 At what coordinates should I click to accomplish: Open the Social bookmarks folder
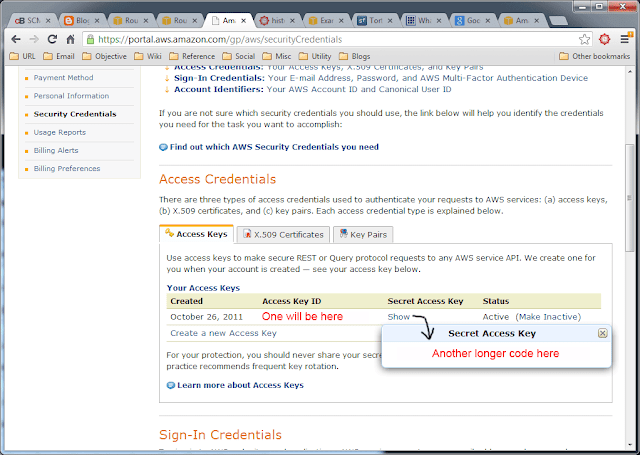coord(238,56)
